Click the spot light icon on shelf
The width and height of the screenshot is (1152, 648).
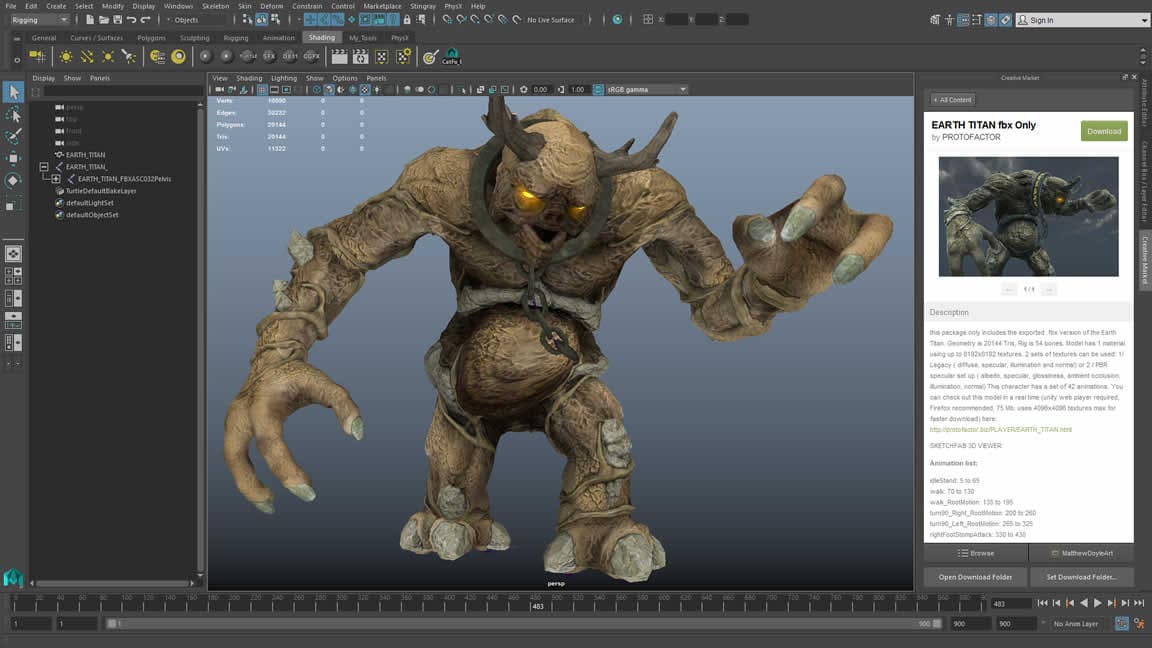pyautogui.click(x=129, y=57)
